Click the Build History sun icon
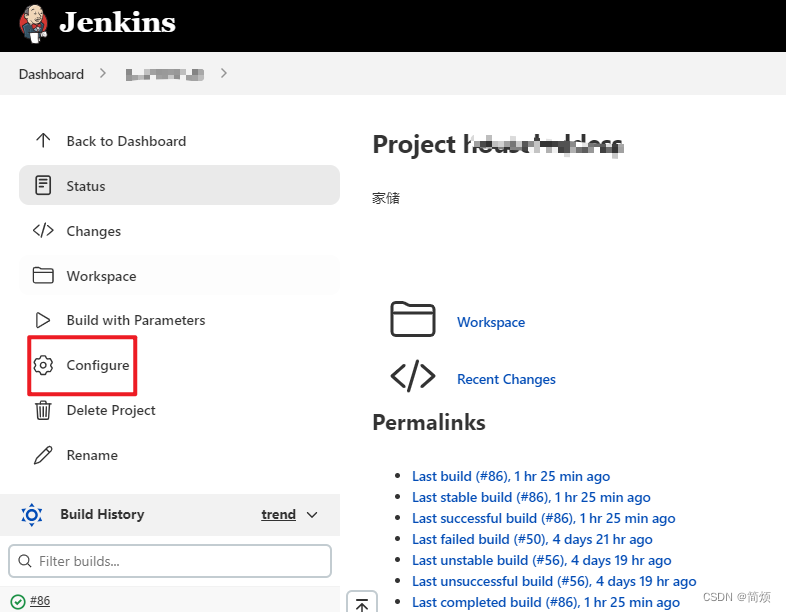This screenshot has width=786, height=612. (32, 515)
